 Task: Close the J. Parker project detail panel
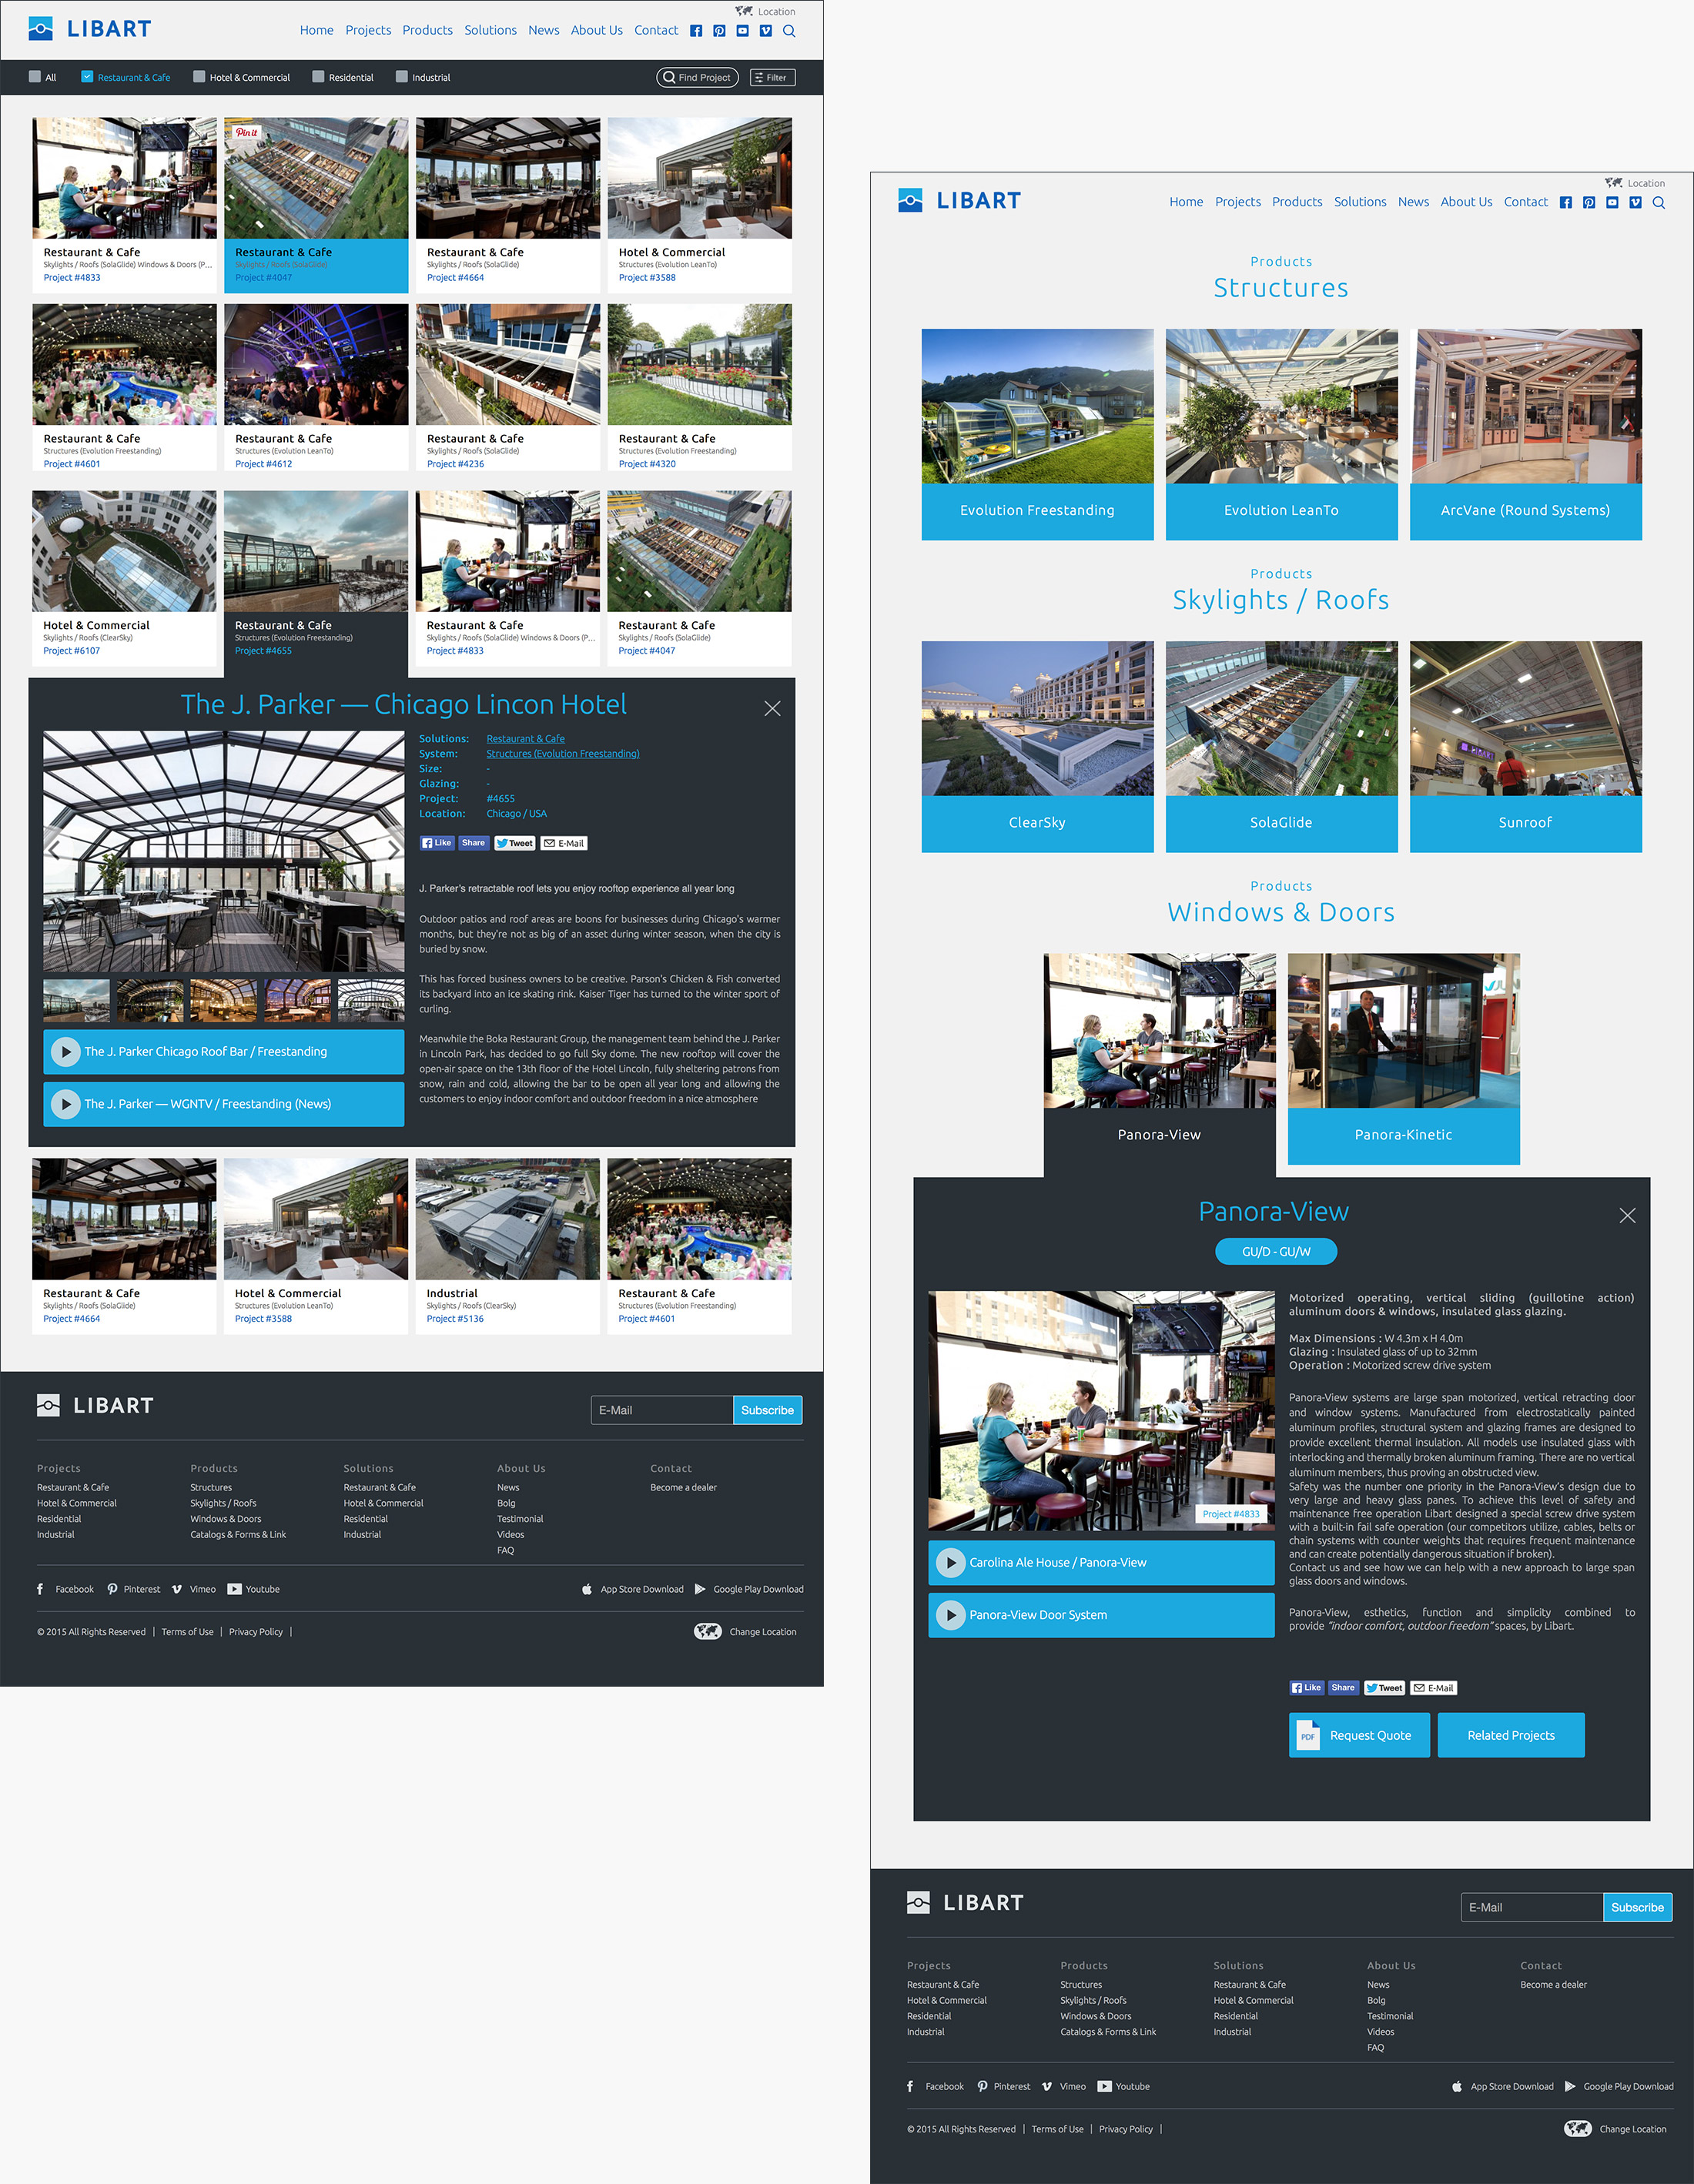(772, 708)
